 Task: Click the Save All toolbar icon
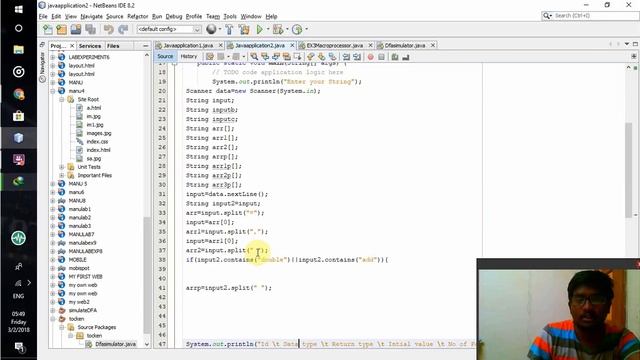[x=91, y=29]
